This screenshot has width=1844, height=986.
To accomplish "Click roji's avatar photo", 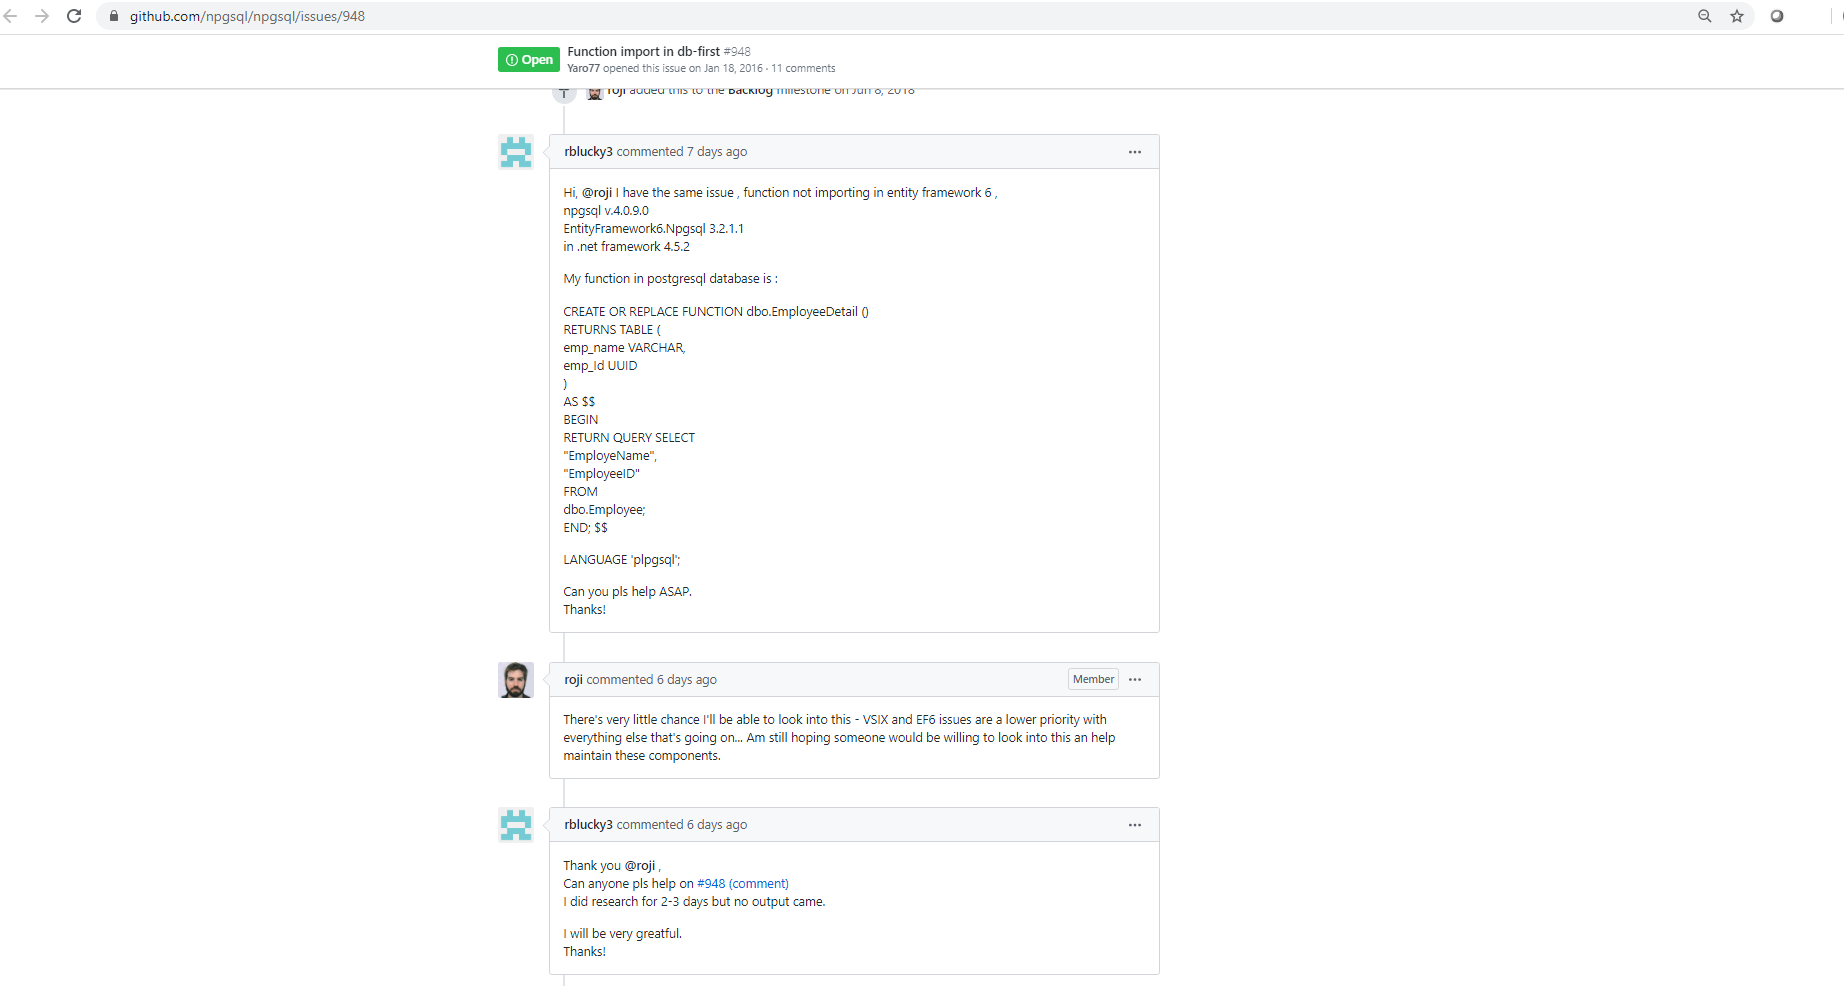I will tap(516, 680).
